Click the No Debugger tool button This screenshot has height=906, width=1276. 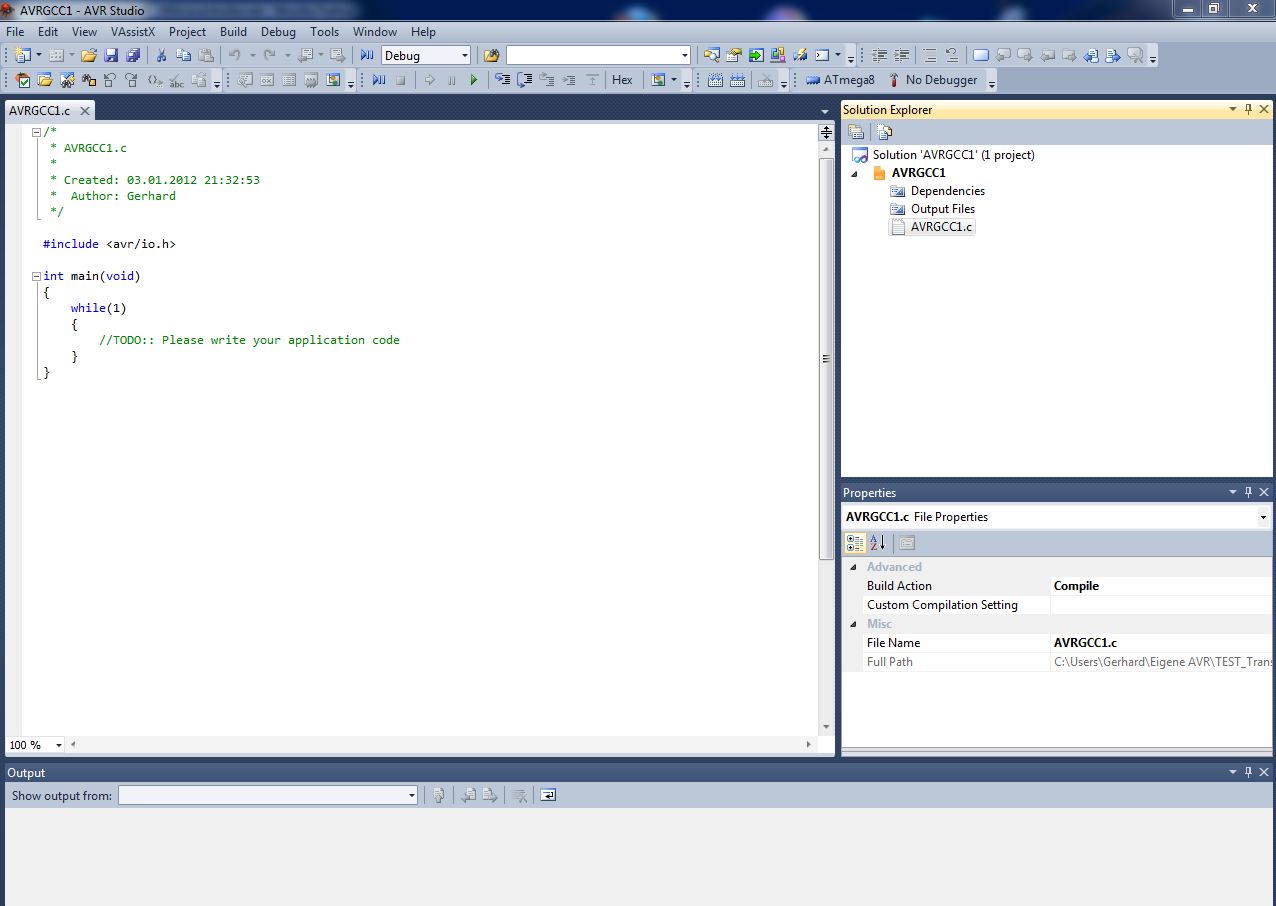tap(932, 80)
